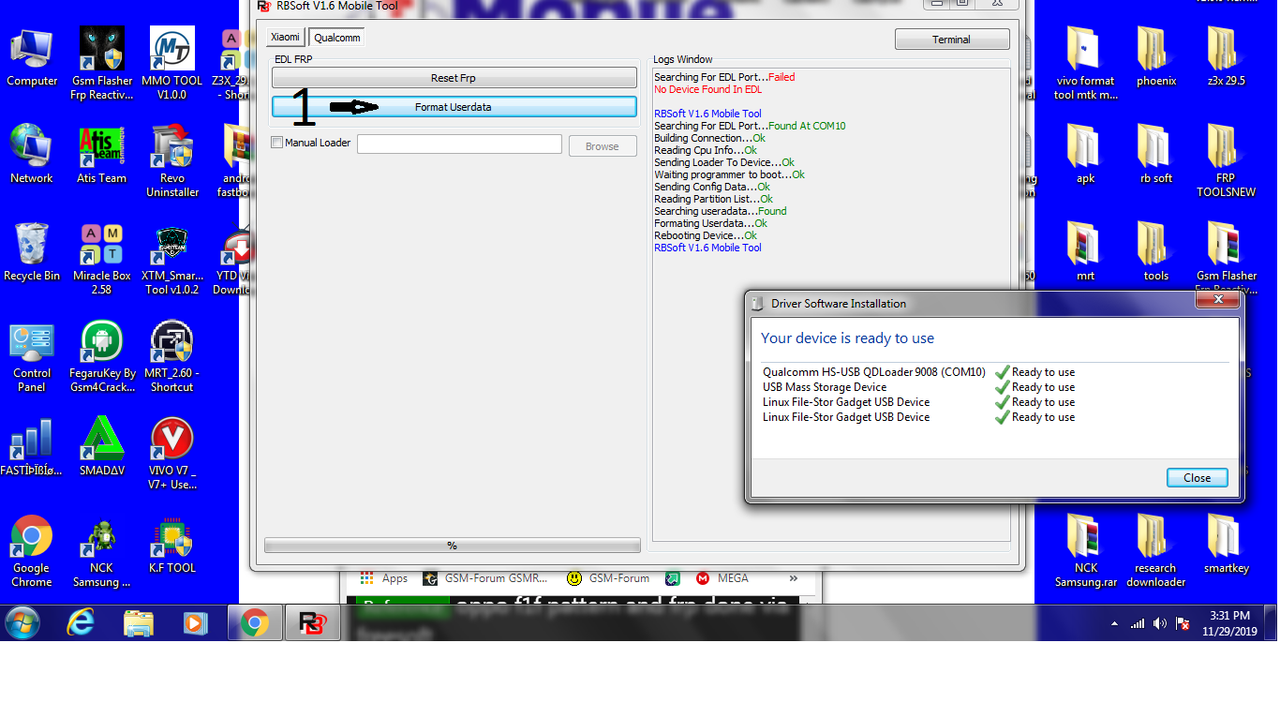
Task: Launch Miracle Box 2.58 icon
Action: [x=101, y=259]
